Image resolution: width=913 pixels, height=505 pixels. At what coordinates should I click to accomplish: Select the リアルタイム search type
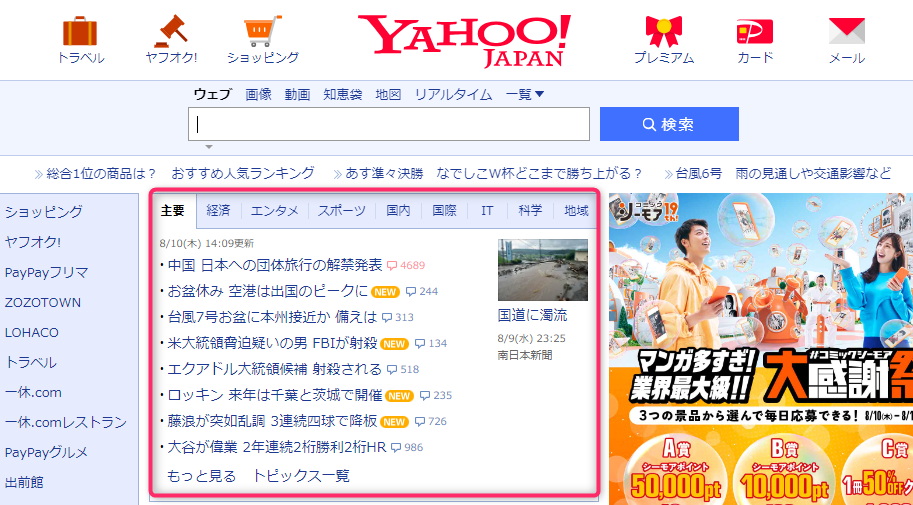click(453, 95)
